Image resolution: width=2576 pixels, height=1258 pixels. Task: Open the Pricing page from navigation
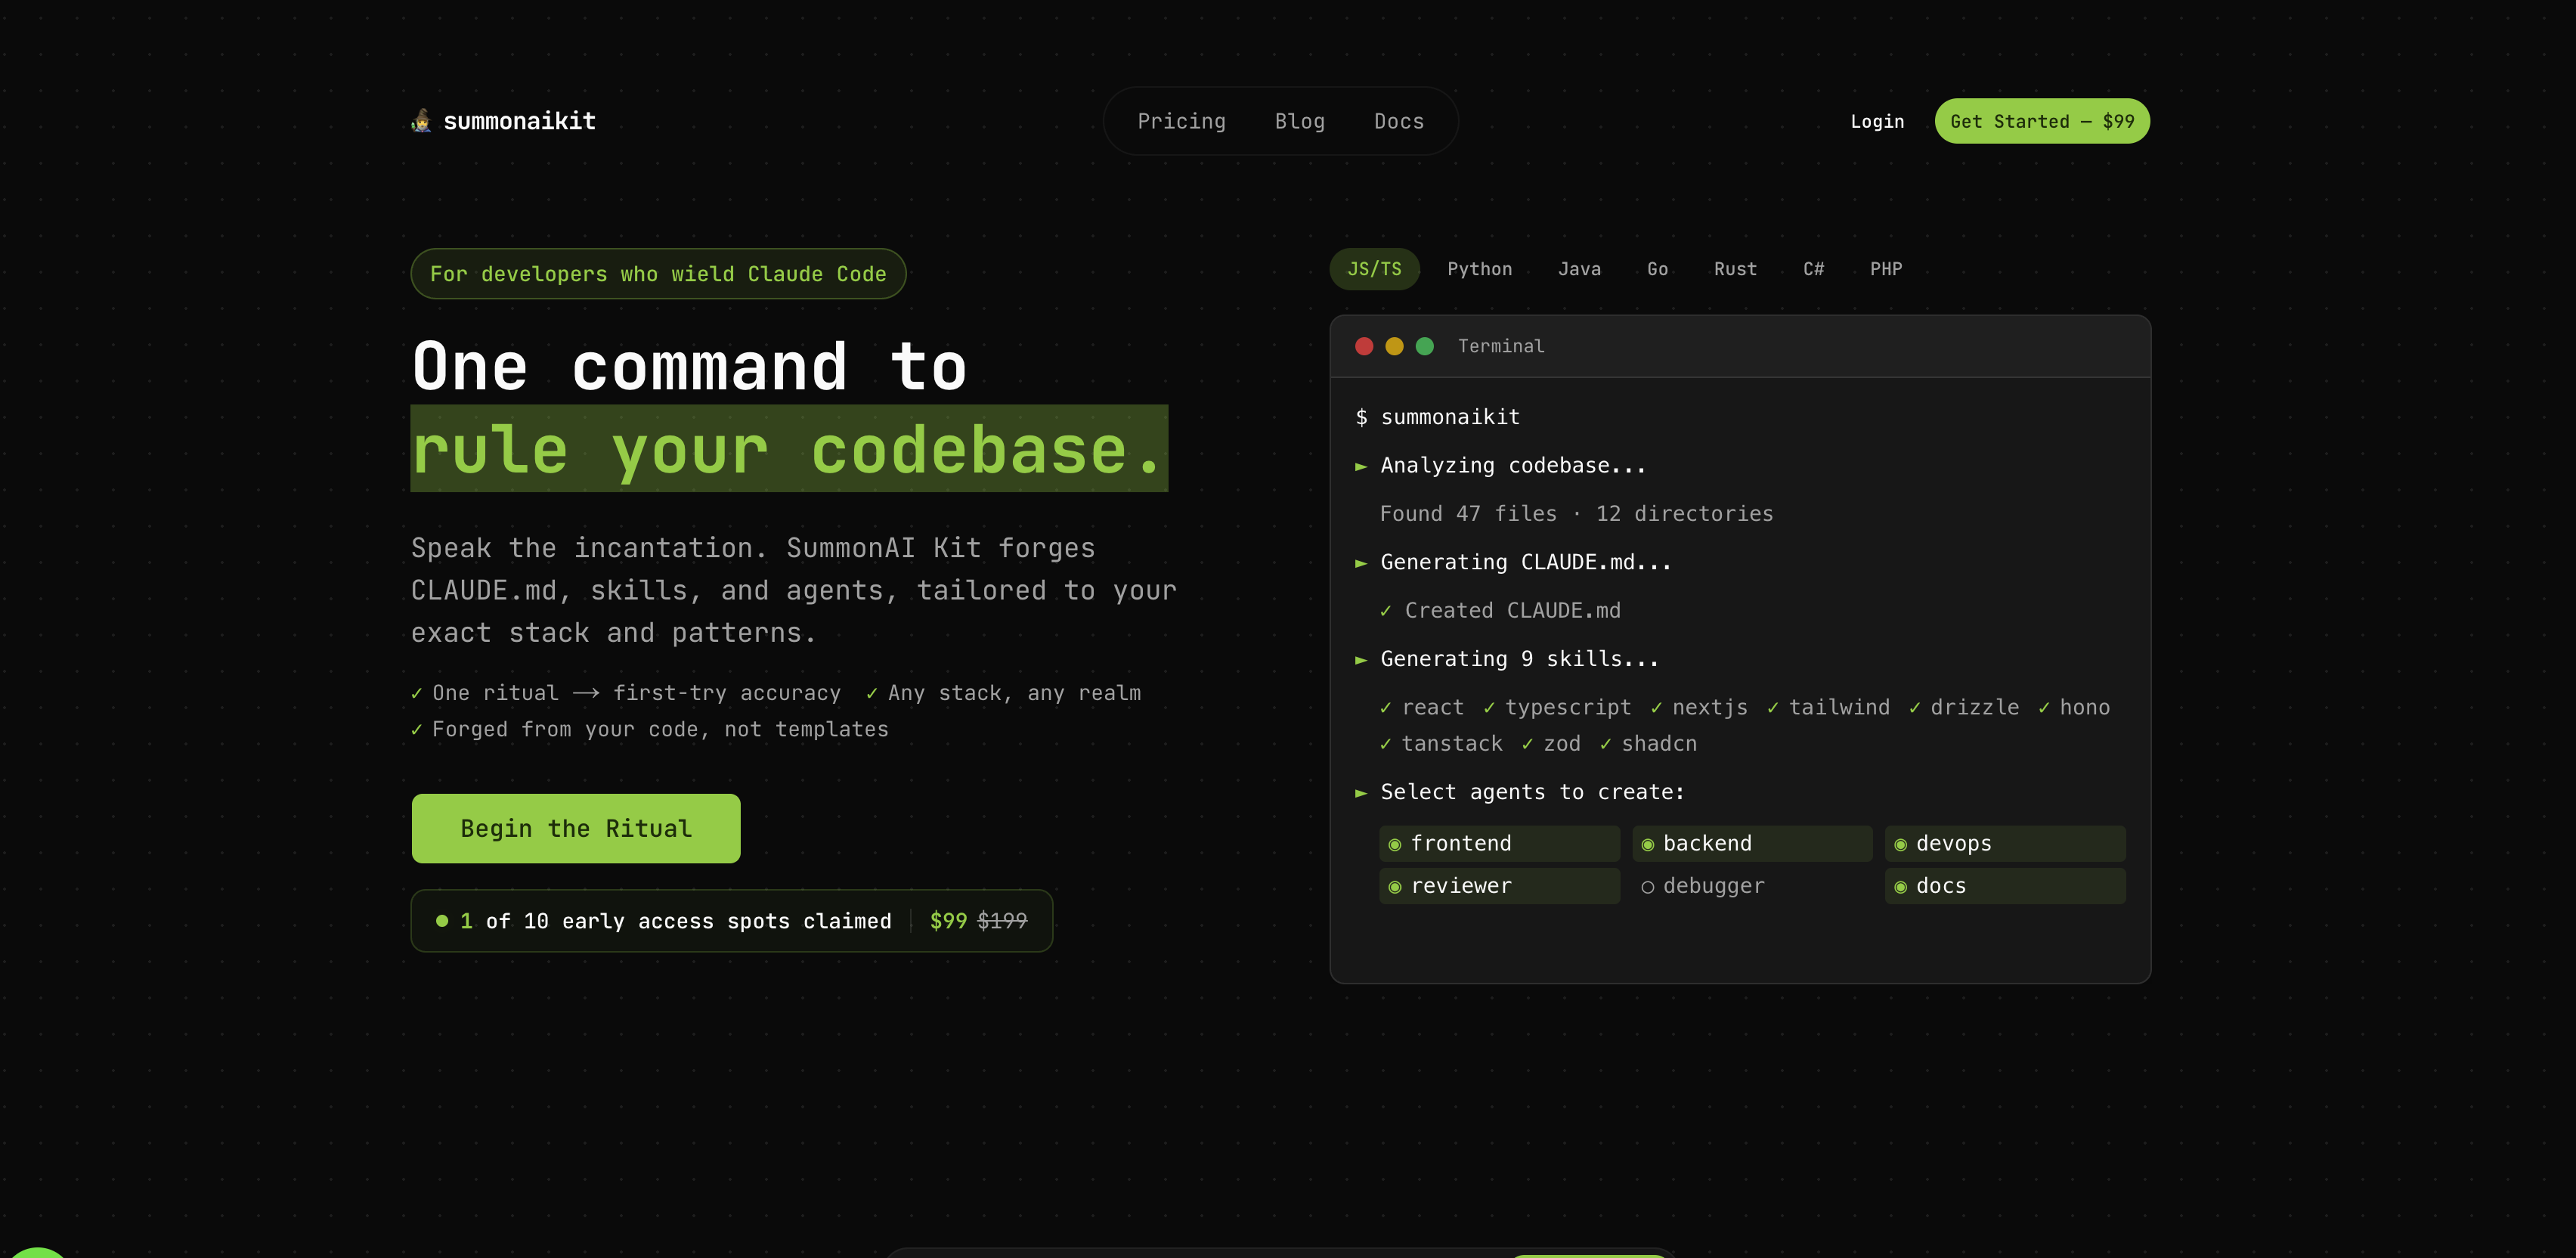tap(1181, 121)
